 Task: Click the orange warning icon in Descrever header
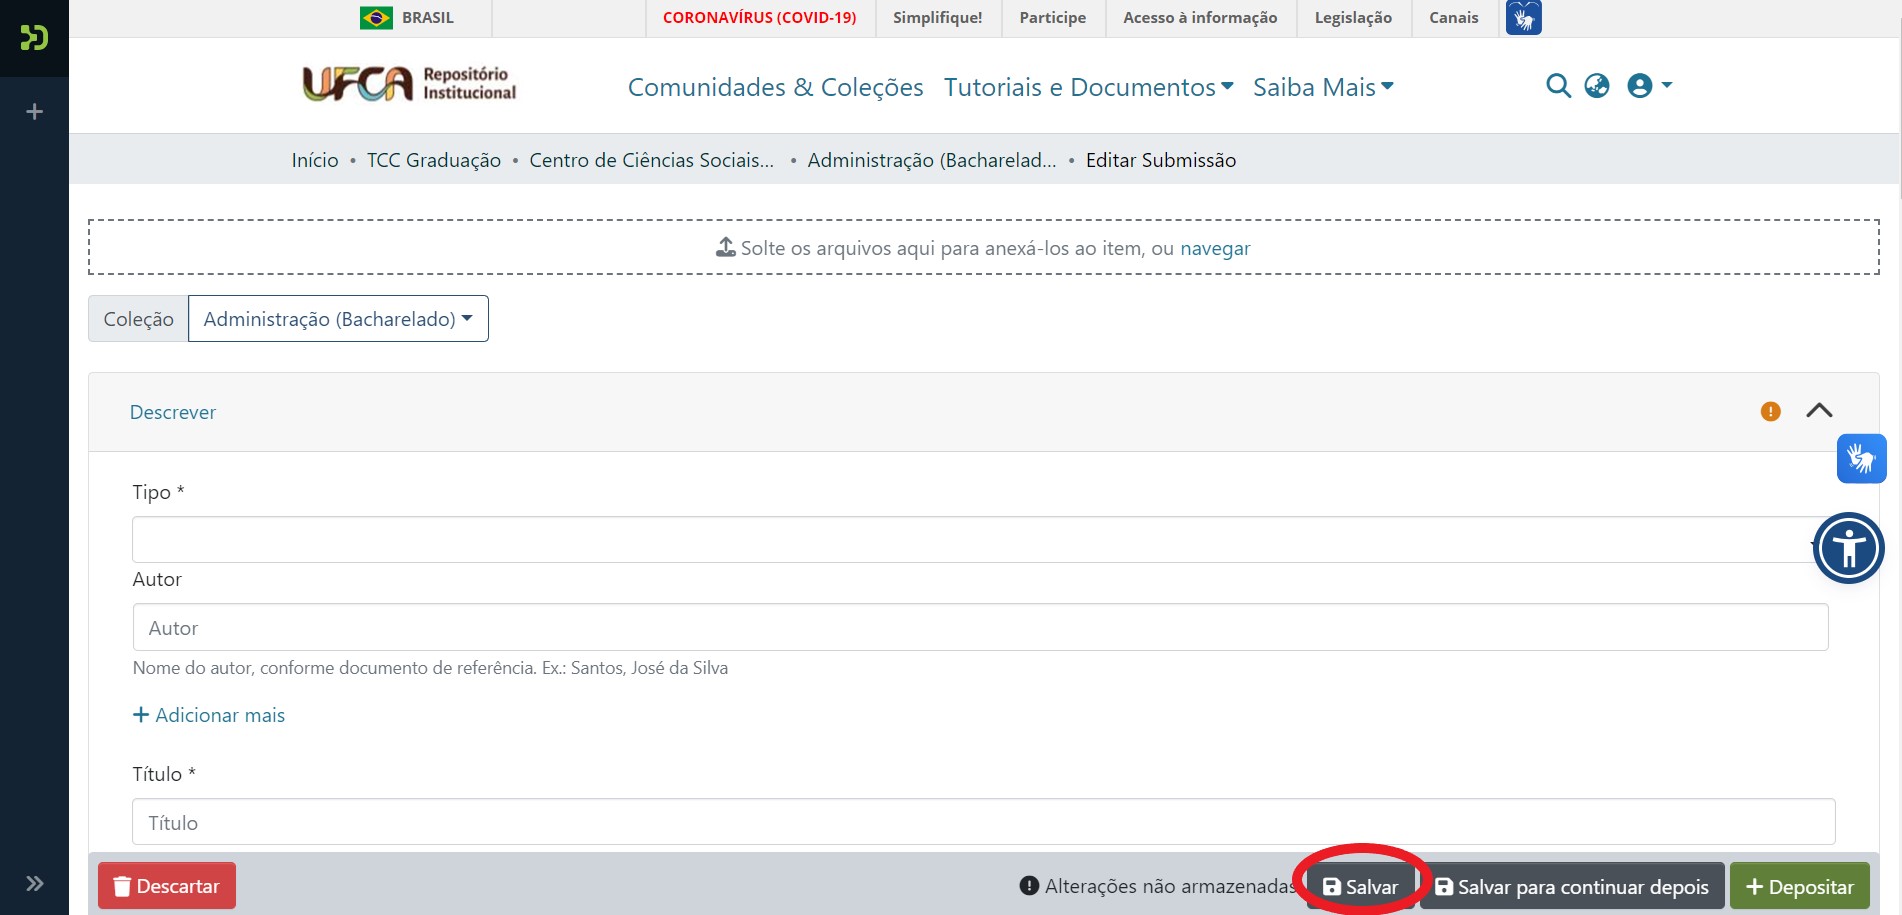pos(1769,411)
